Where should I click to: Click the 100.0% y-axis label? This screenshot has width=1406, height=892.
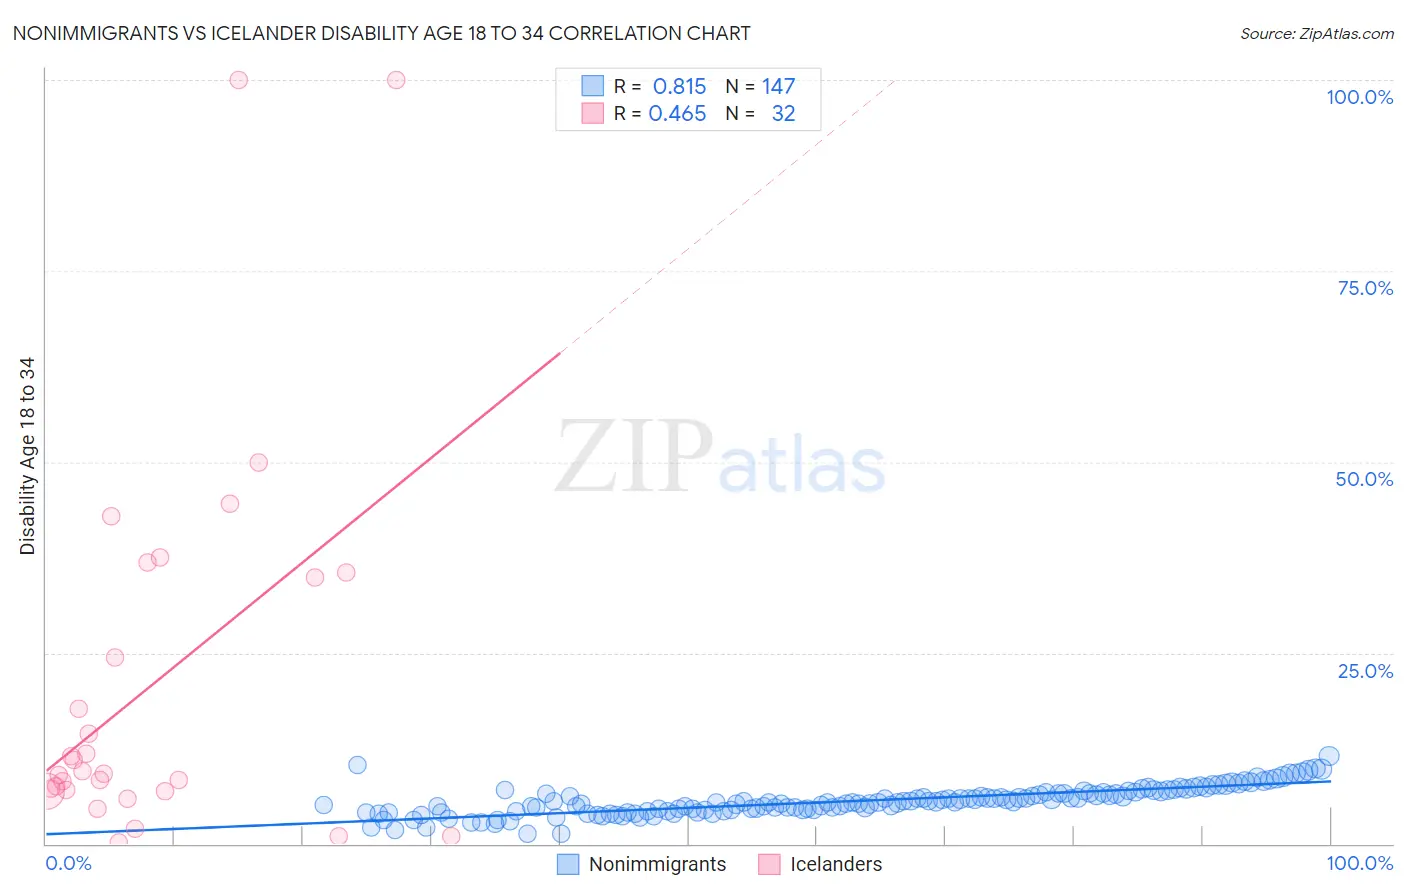click(x=1360, y=97)
